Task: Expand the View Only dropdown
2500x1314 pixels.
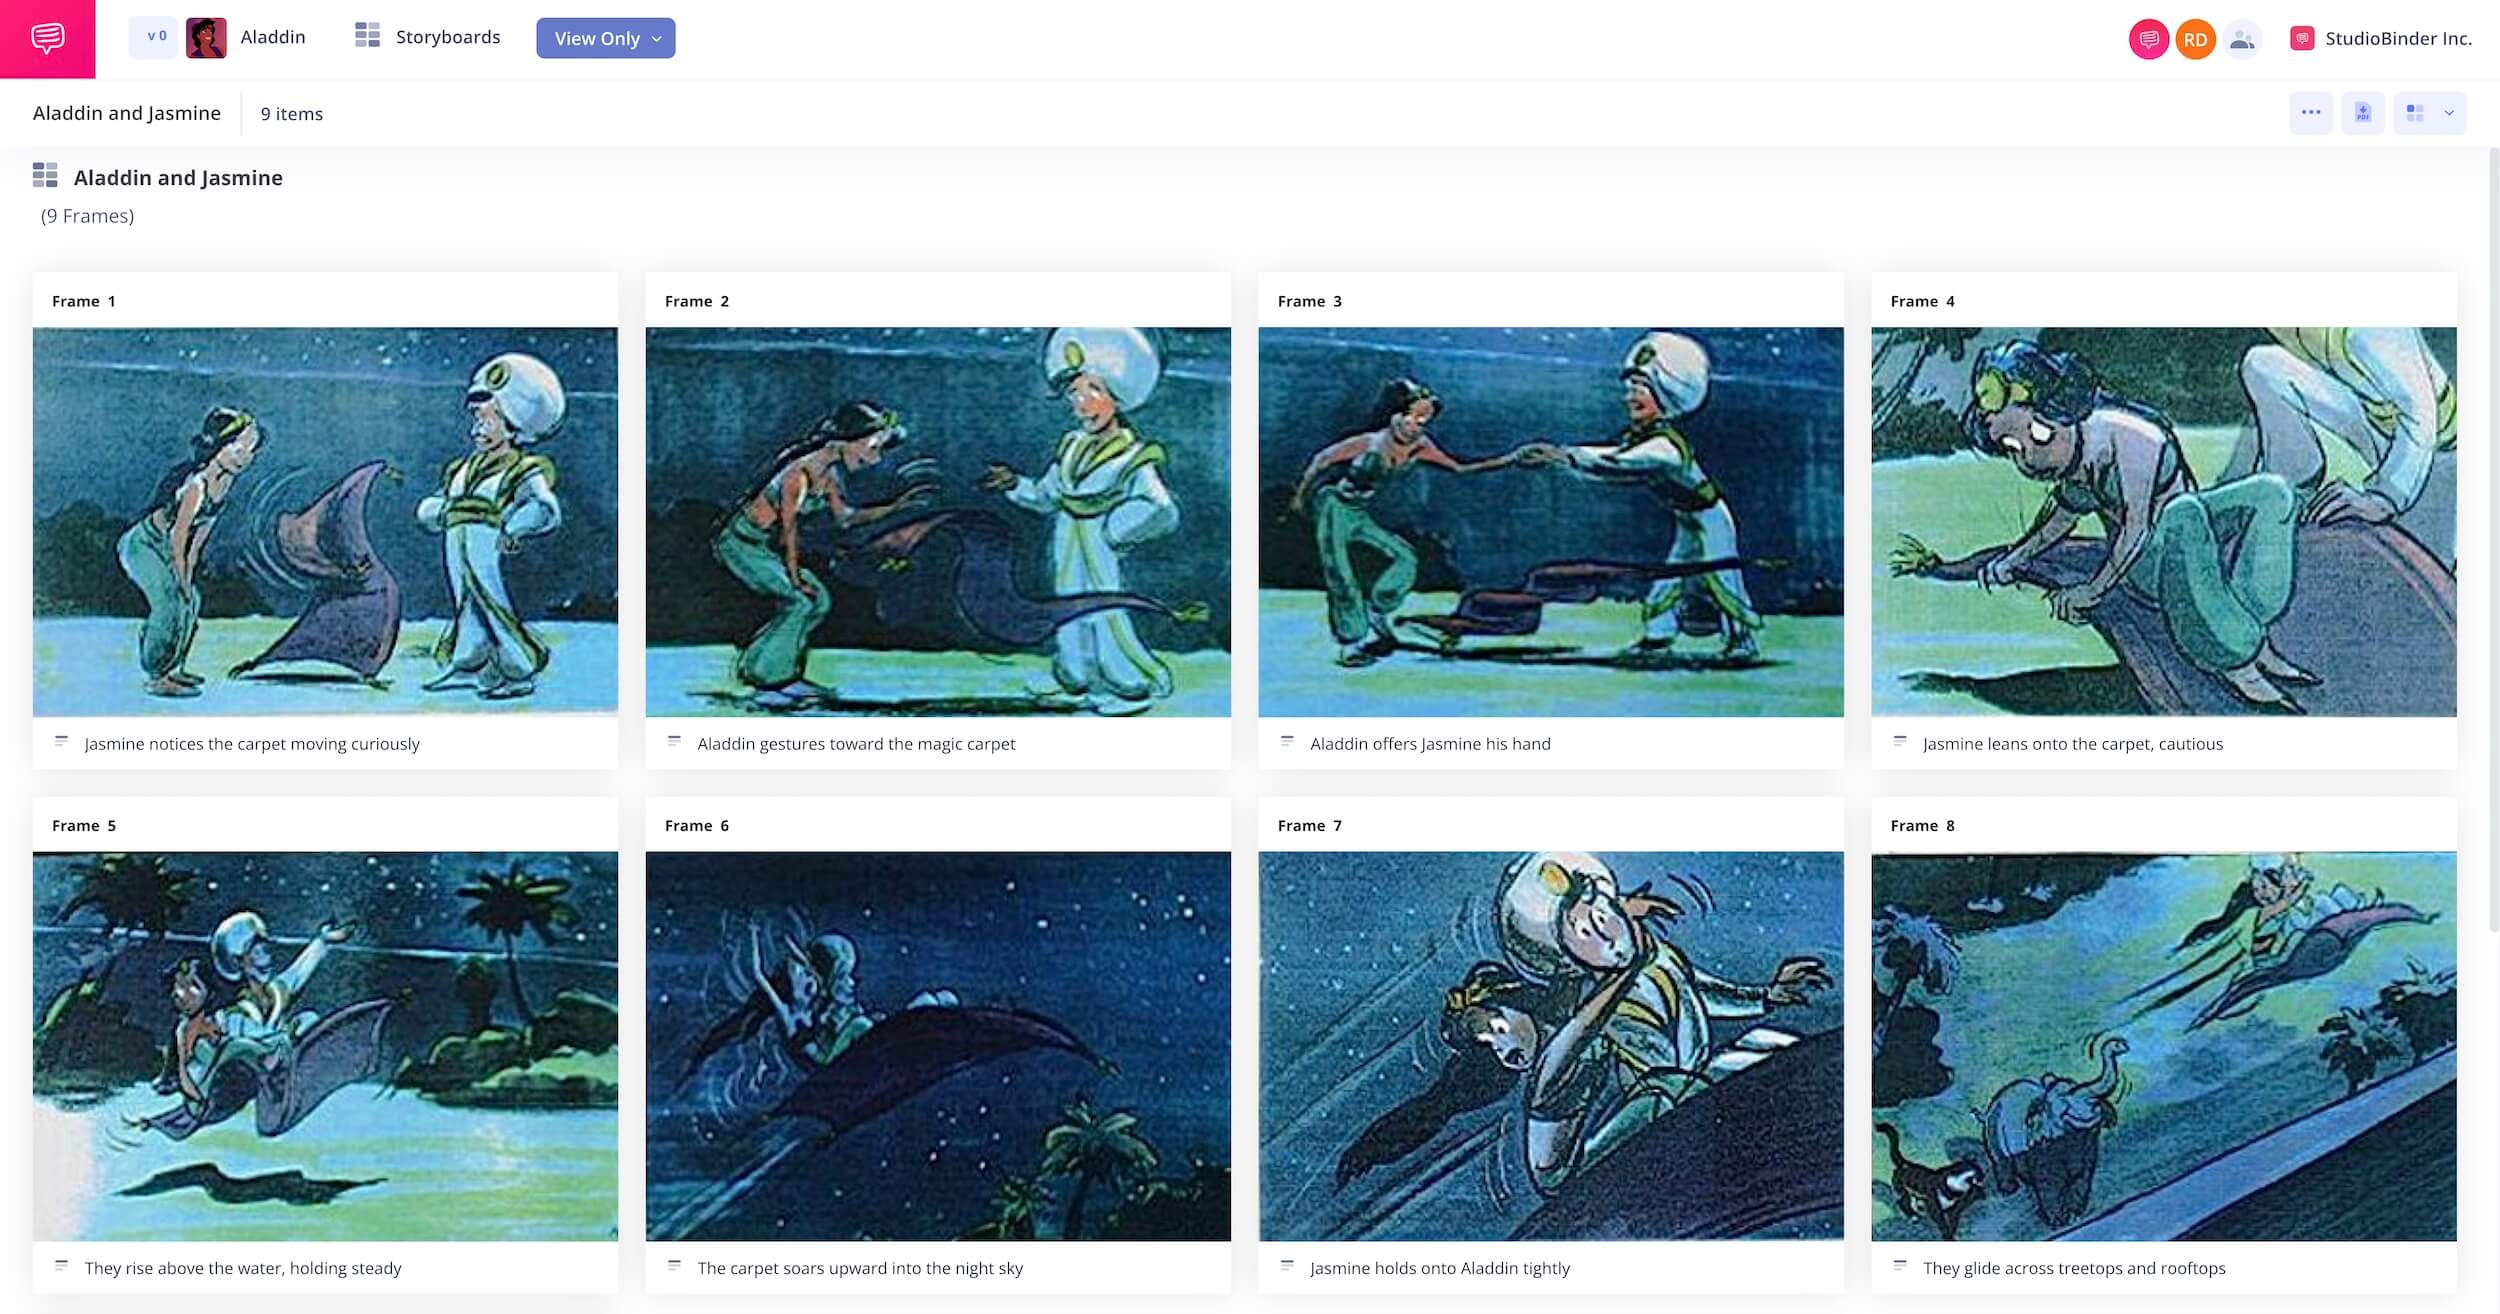Action: pyautogui.click(x=605, y=38)
